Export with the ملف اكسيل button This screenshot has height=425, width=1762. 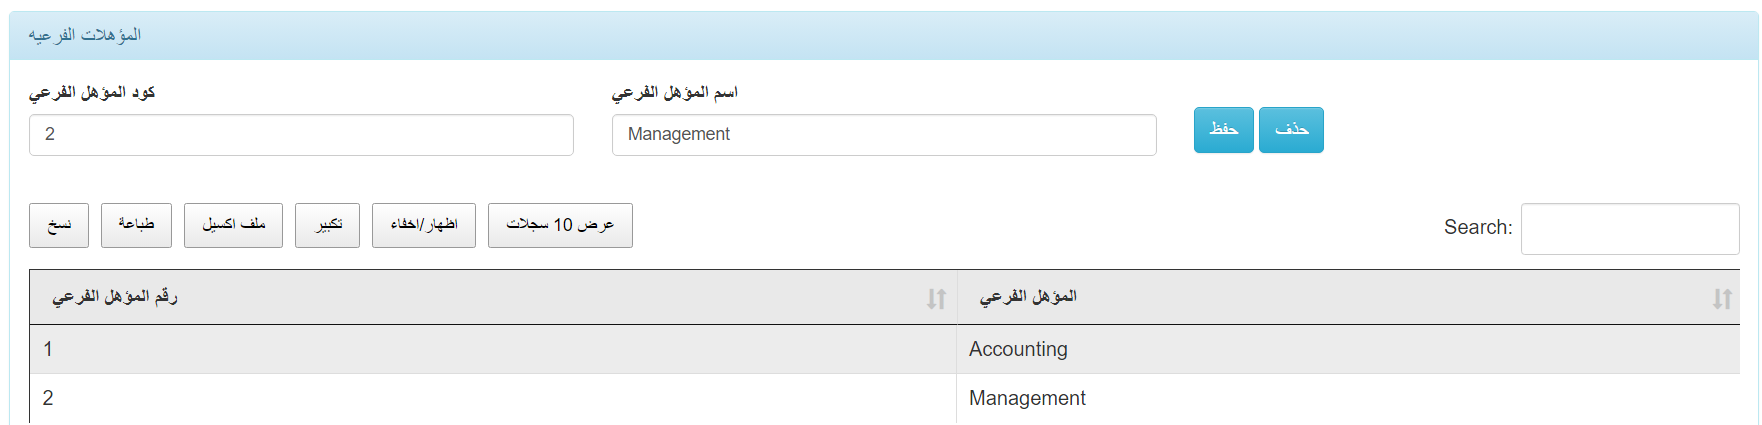[233, 225]
